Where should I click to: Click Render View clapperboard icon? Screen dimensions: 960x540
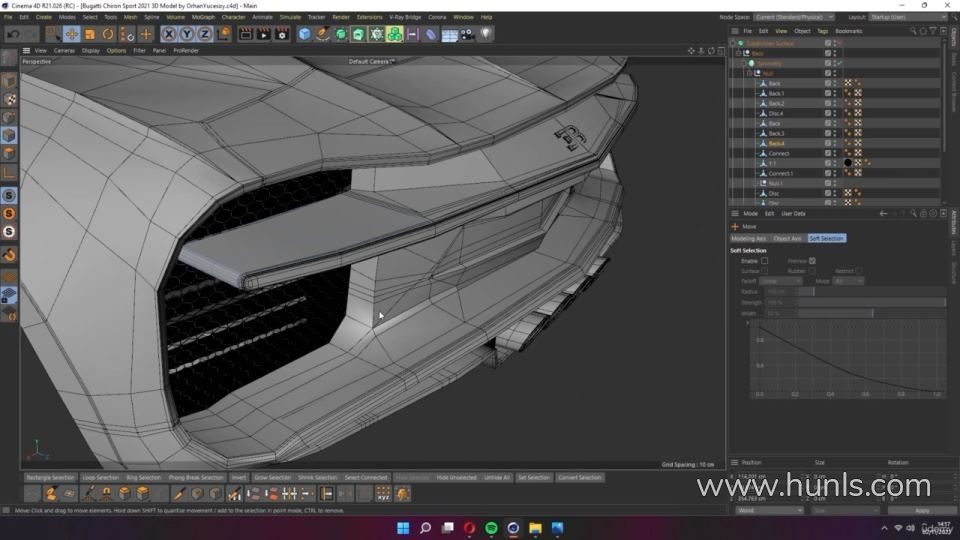(x=246, y=34)
